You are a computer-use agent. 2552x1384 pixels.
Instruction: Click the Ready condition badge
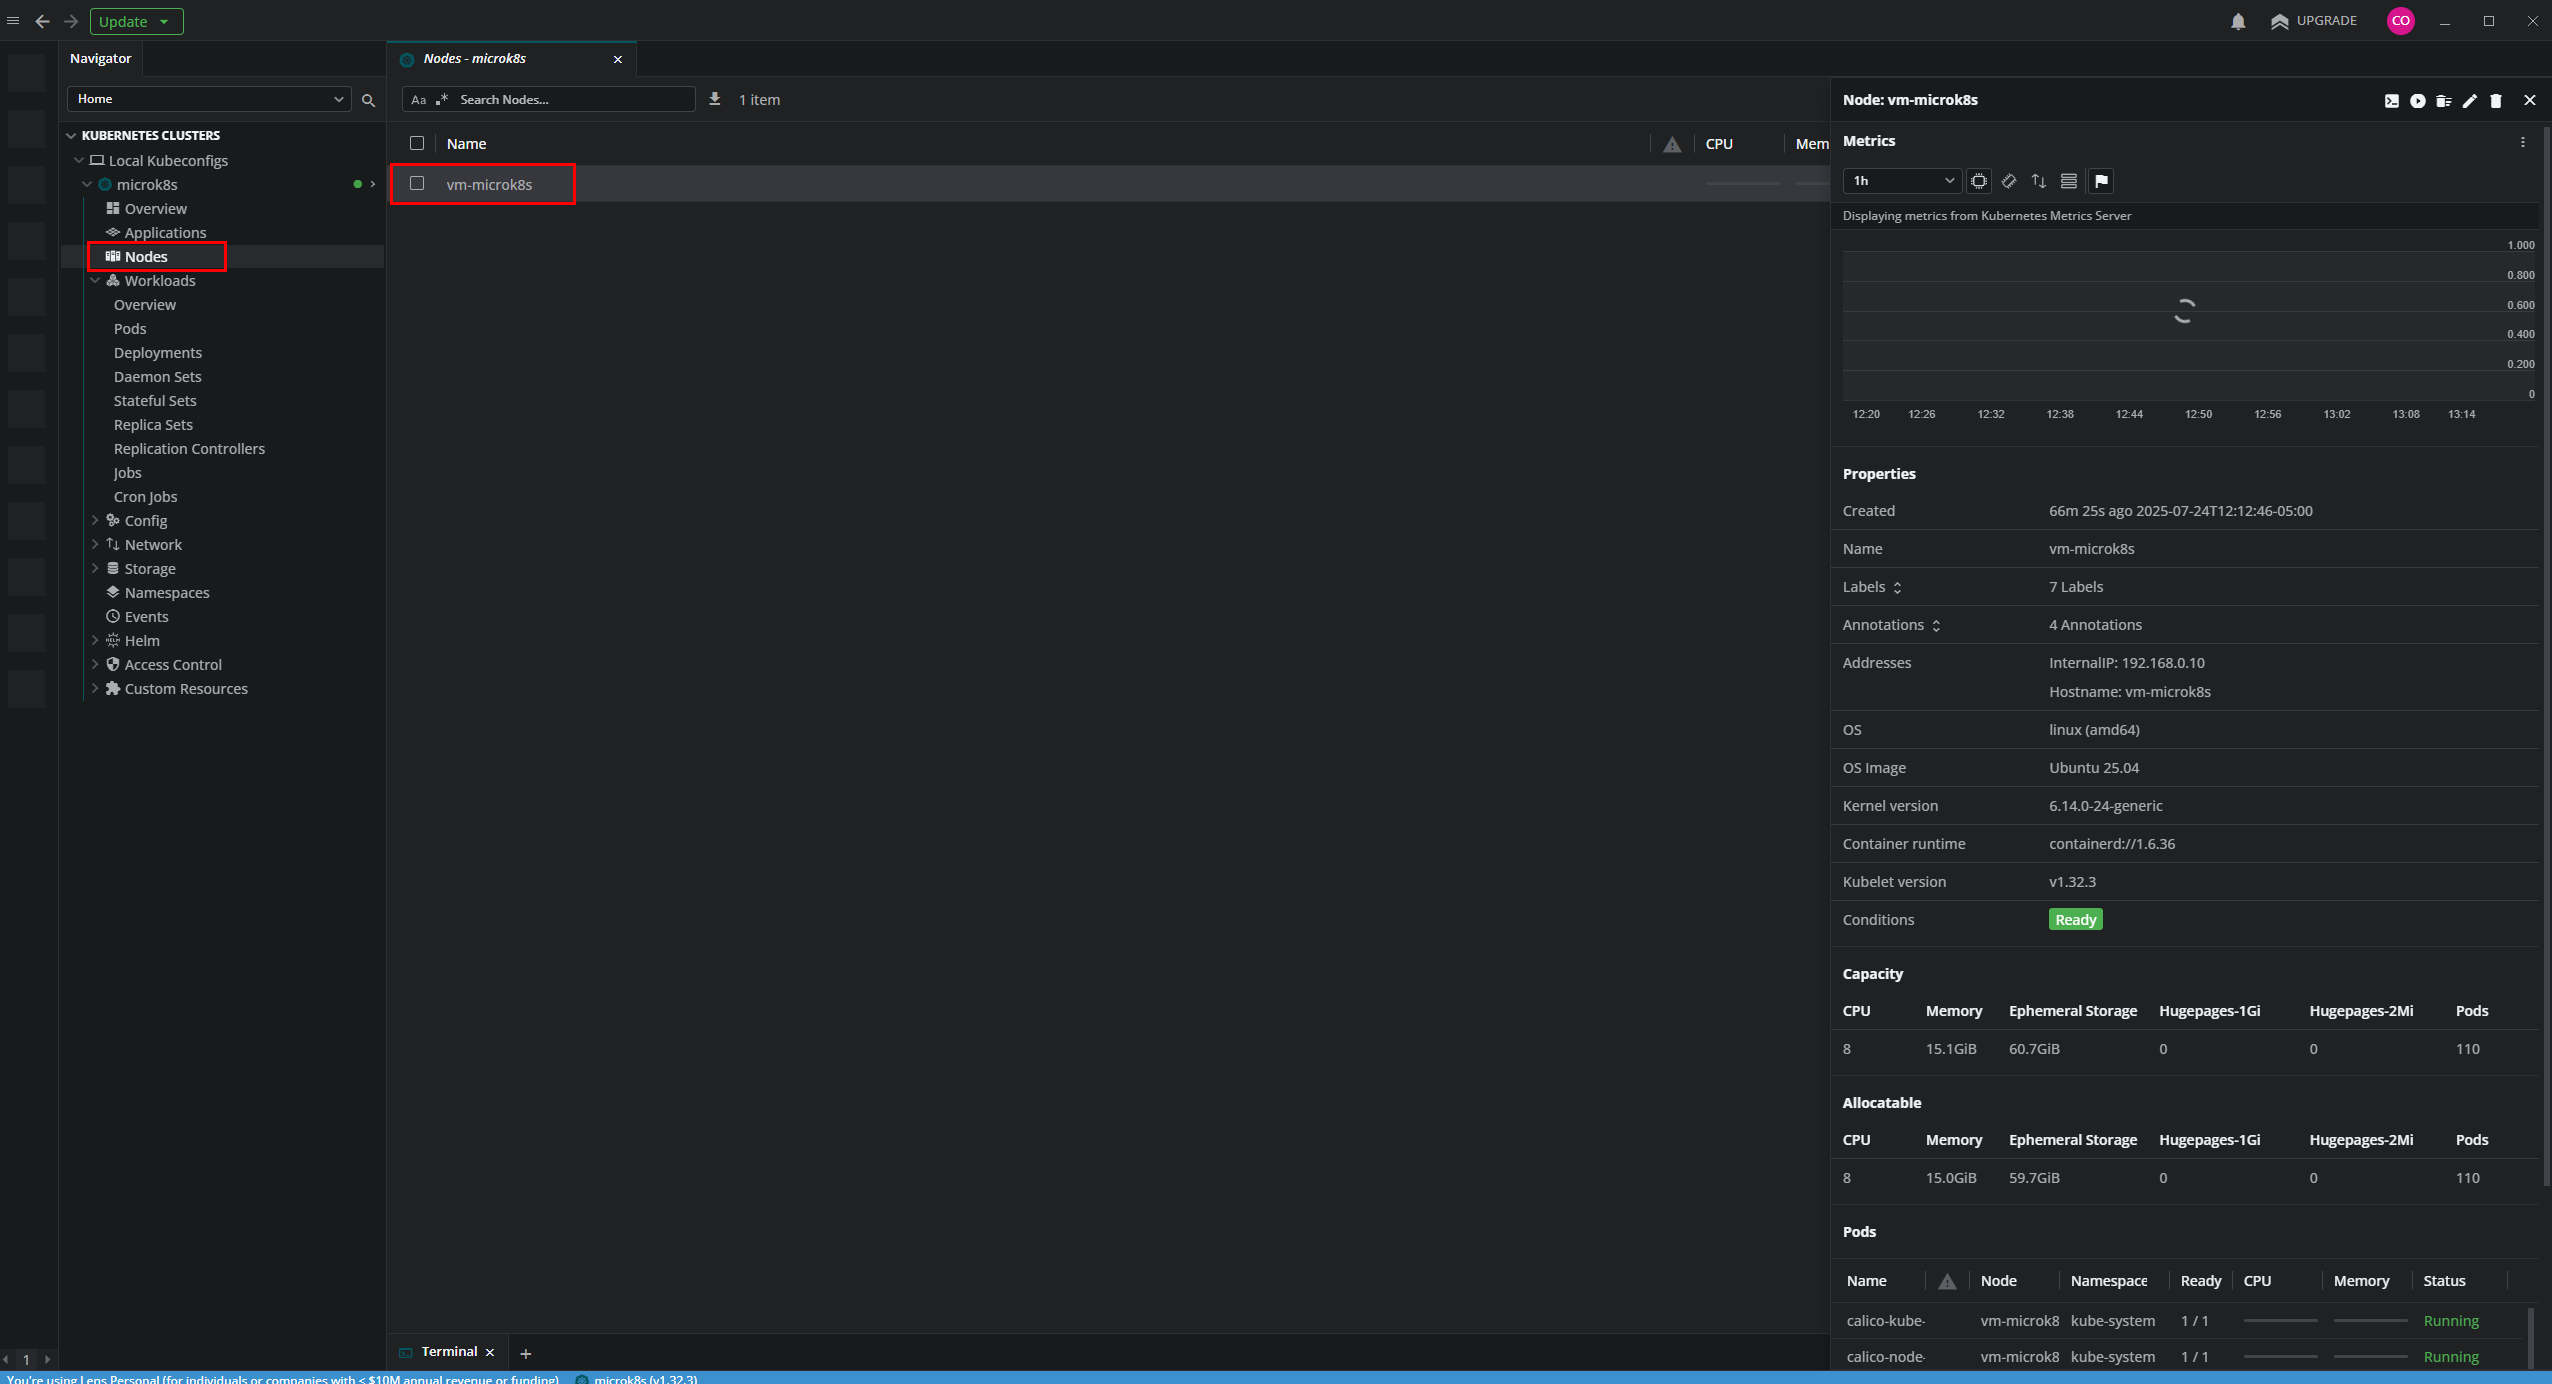click(x=2076, y=920)
